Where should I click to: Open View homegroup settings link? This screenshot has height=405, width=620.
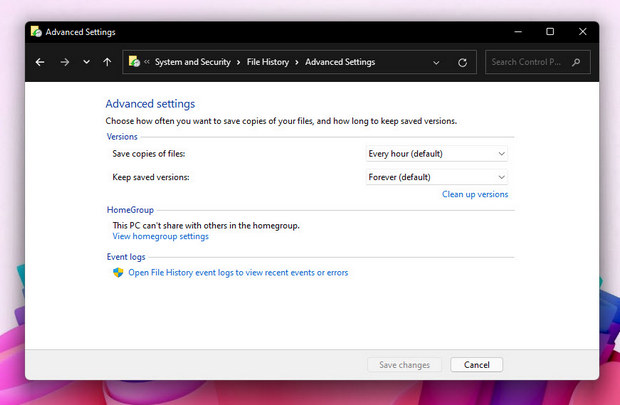[161, 236]
